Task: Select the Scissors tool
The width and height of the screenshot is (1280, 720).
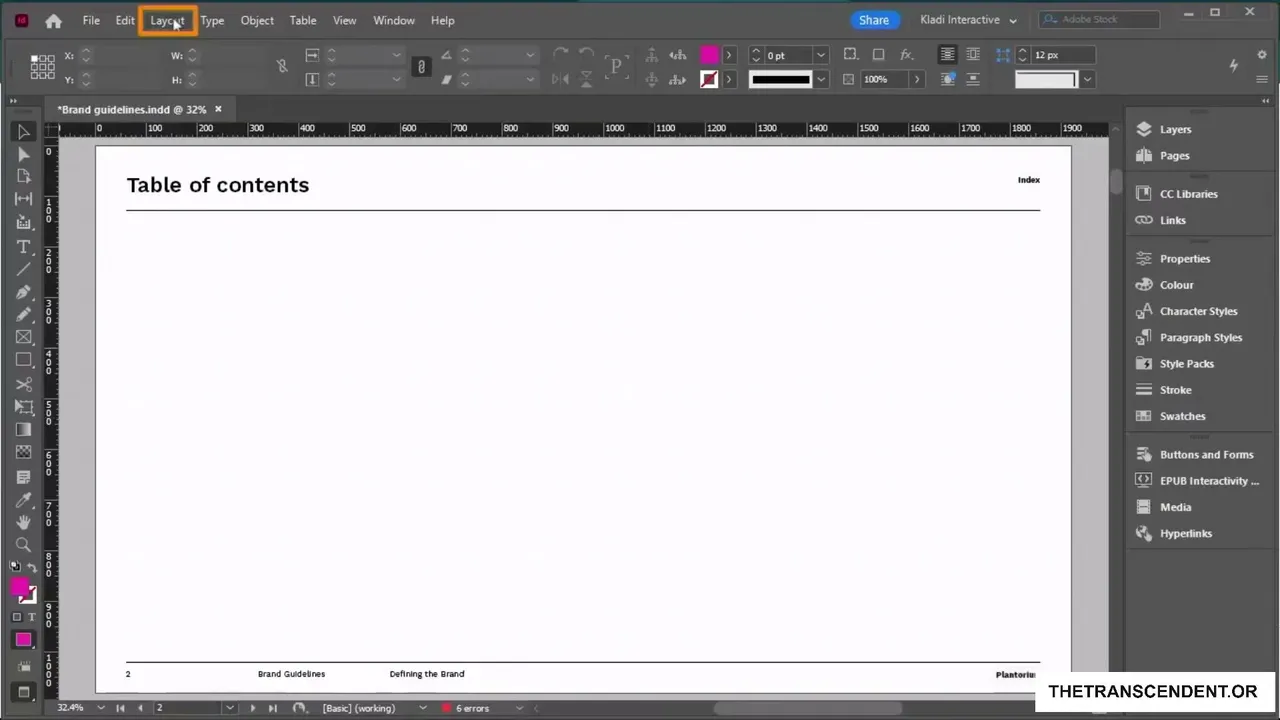Action: point(24,384)
